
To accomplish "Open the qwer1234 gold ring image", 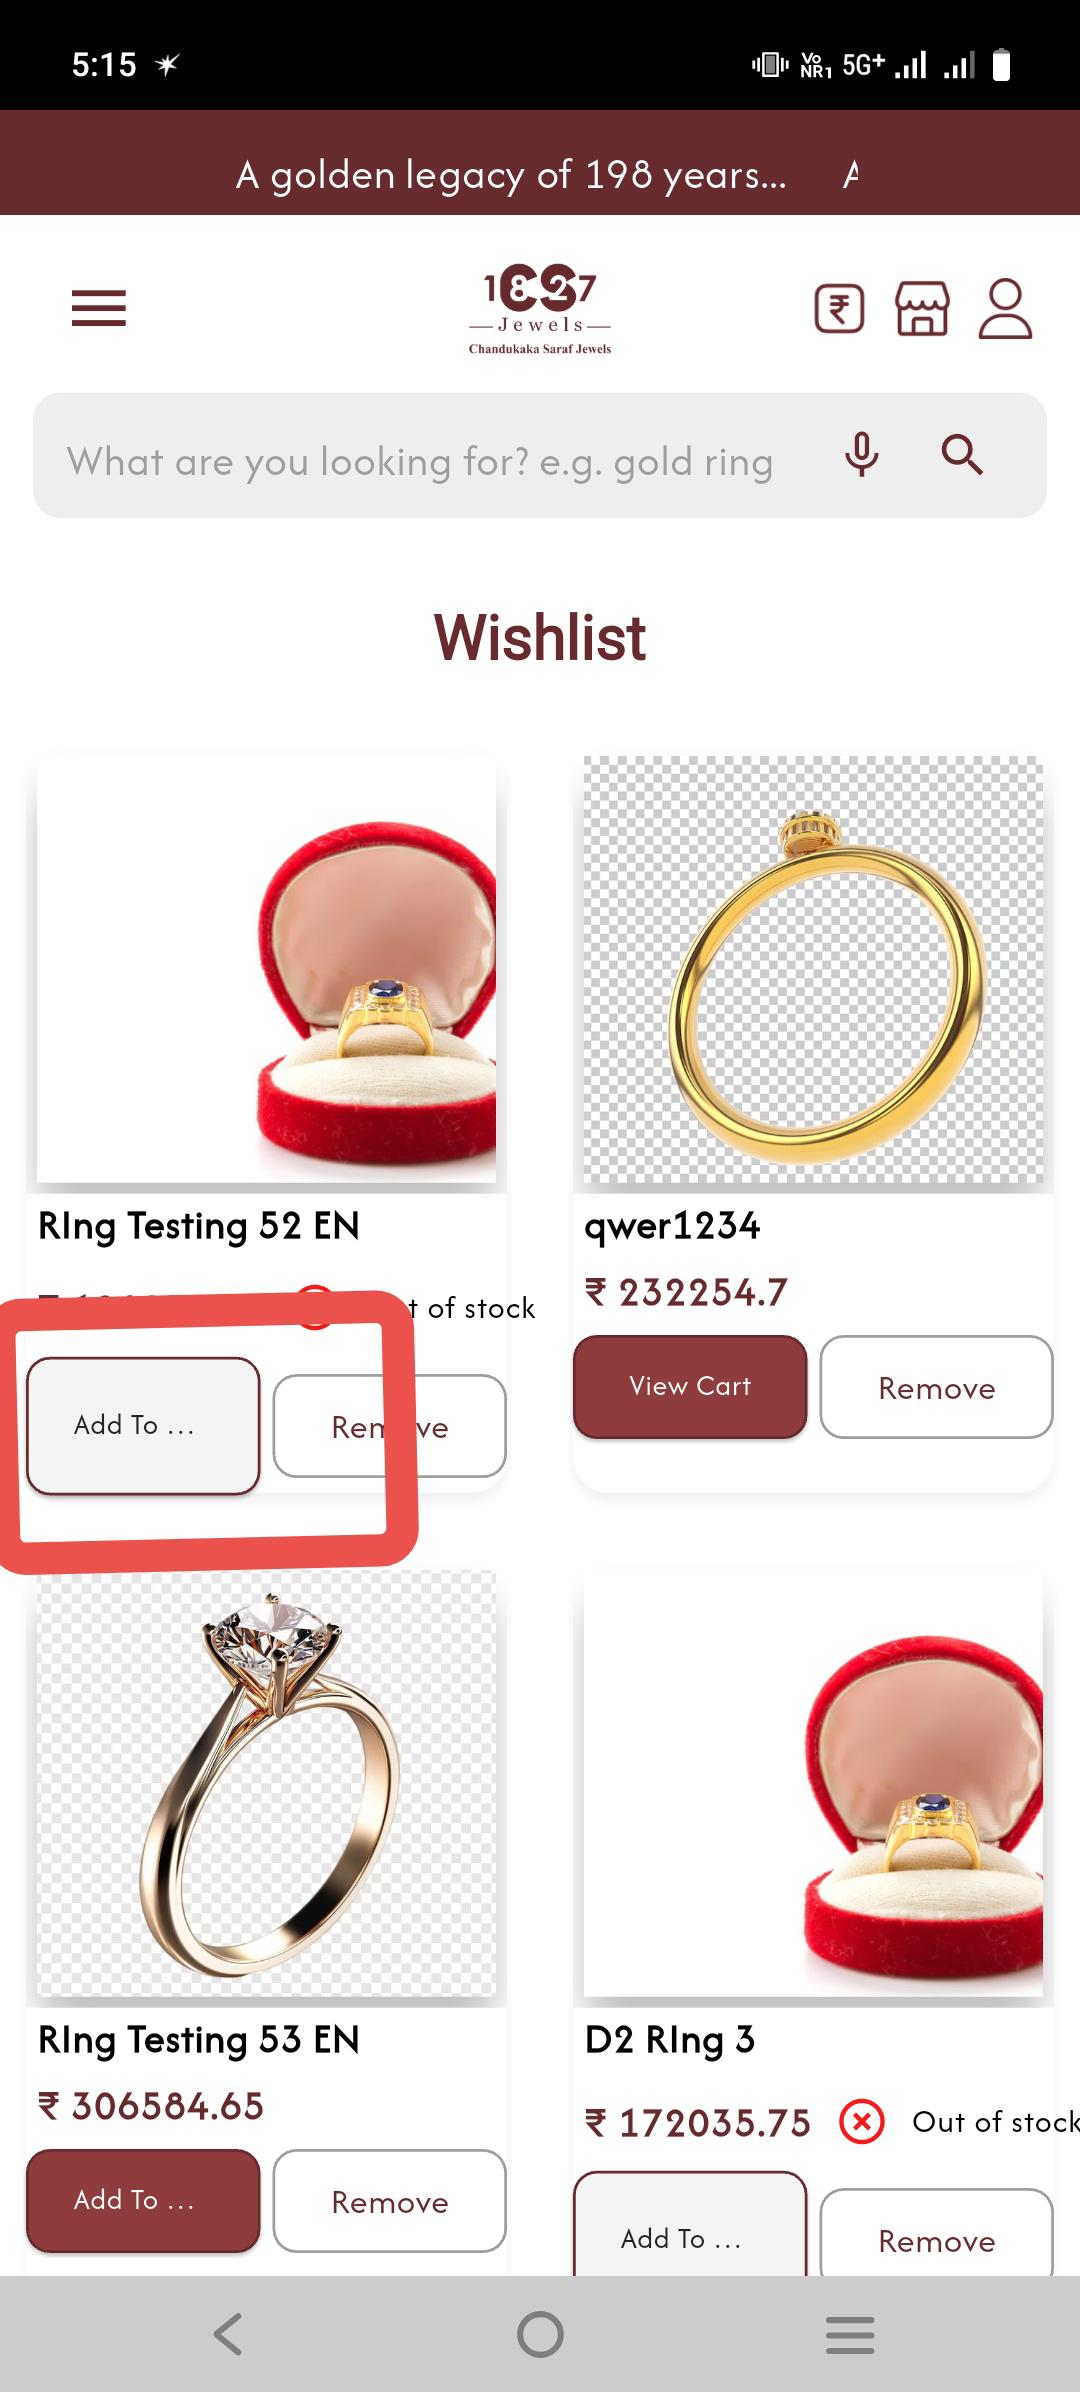I will 813,970.
